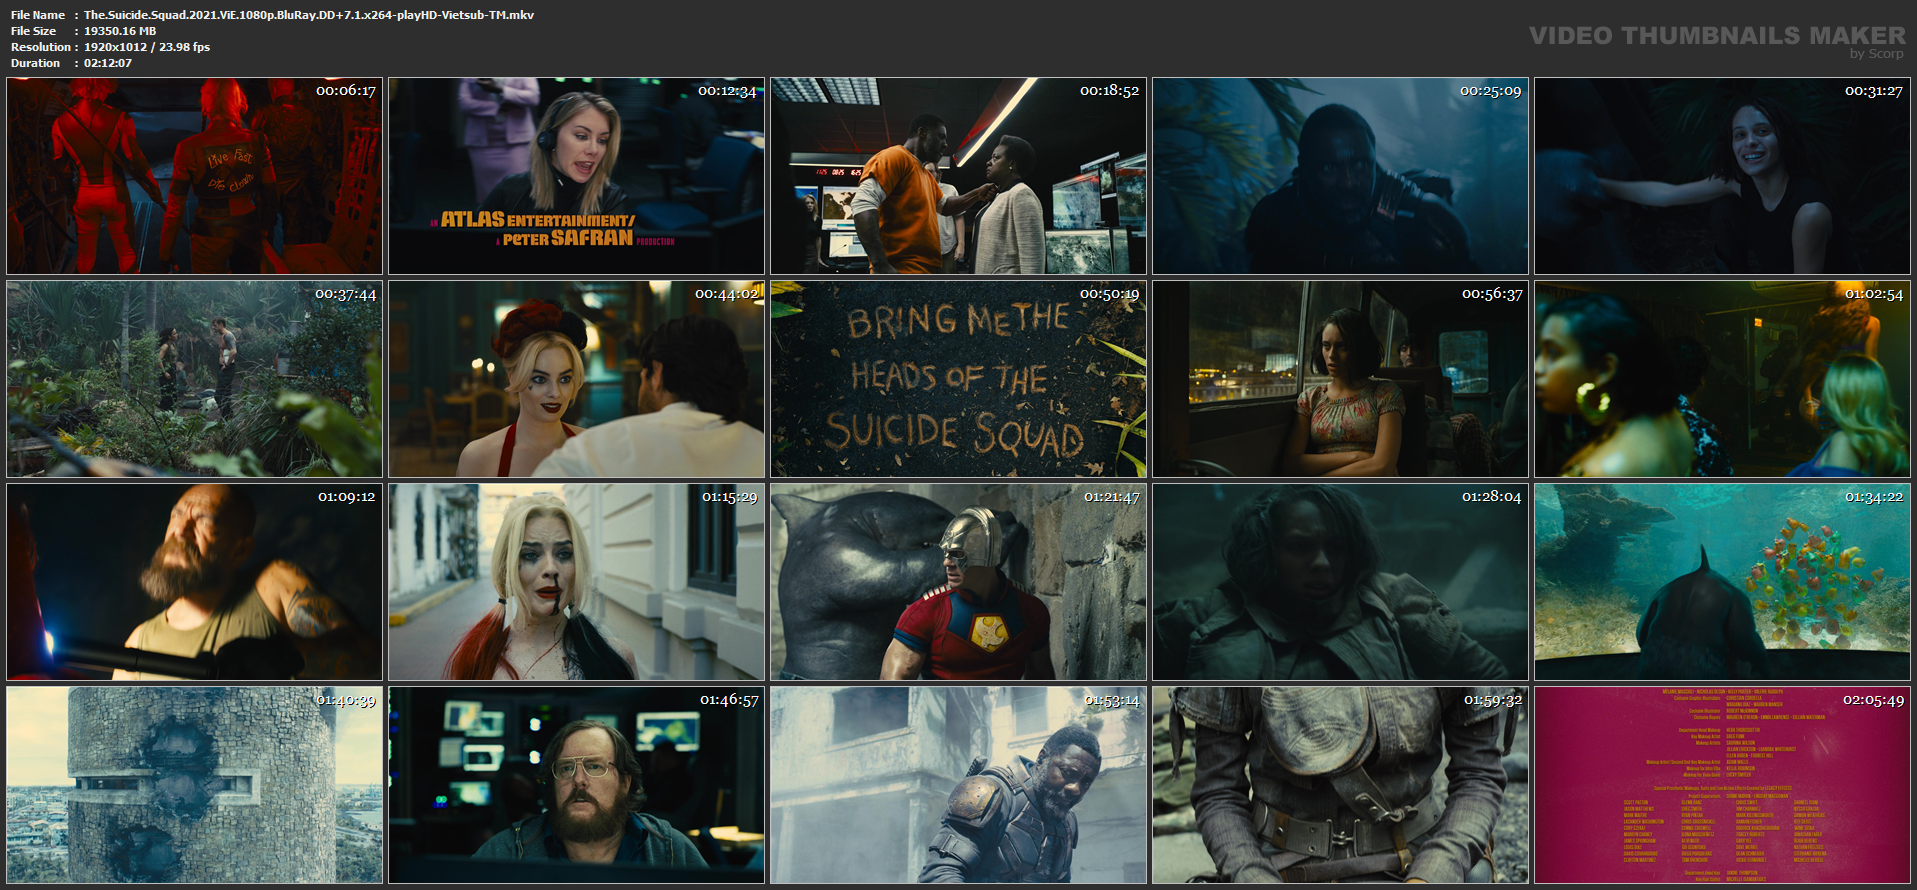Open the thumbnail at 00:18:52
Viewport: 1917px width, 890px height.
point(959,176)
